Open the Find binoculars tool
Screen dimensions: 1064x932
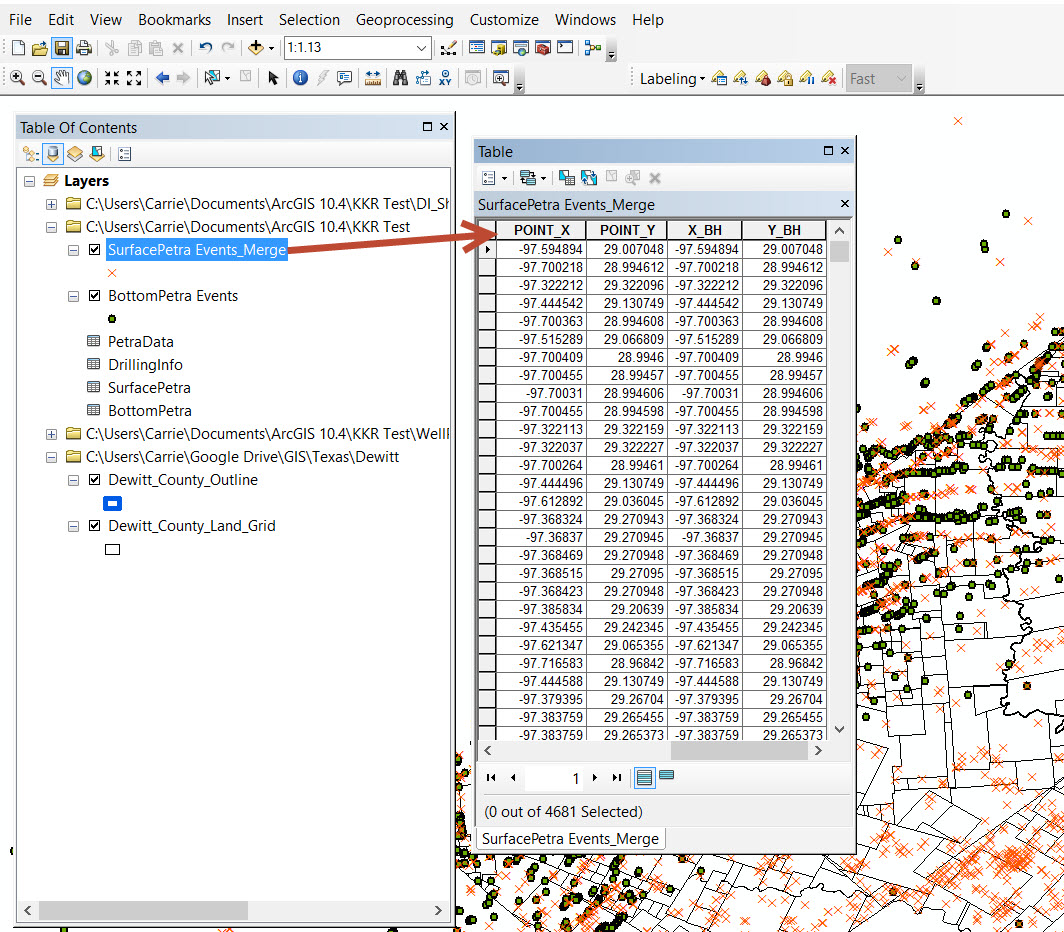point(400,78)
